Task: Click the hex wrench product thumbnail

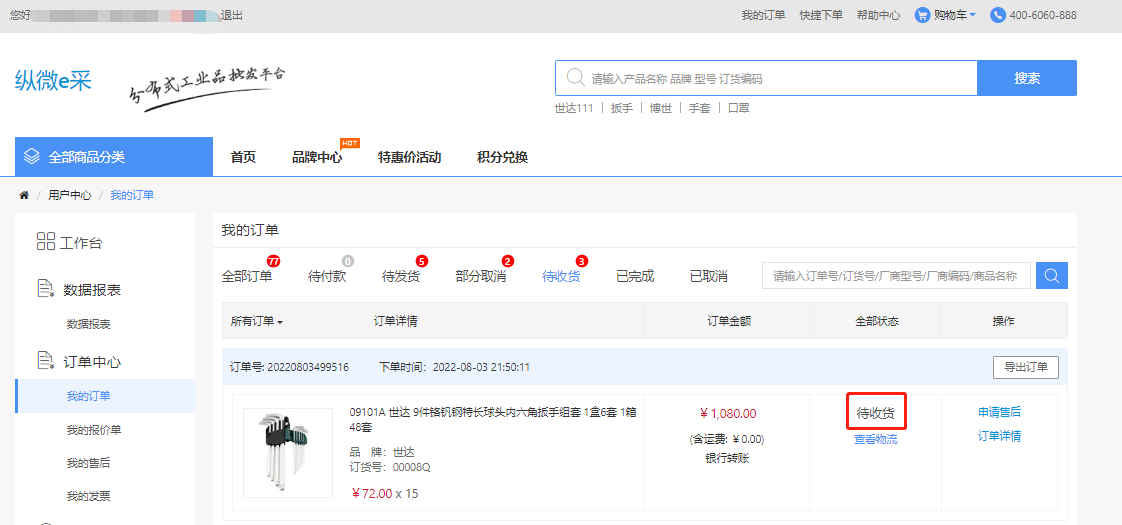Action: click(288, 452)
